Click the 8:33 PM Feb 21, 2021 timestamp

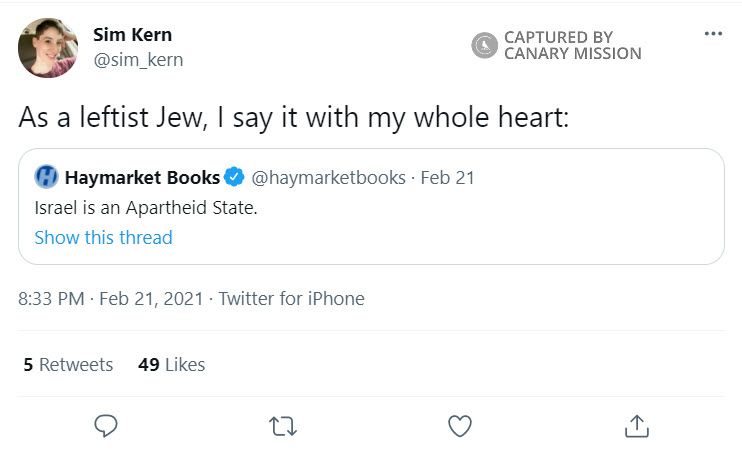pos(110,298)
